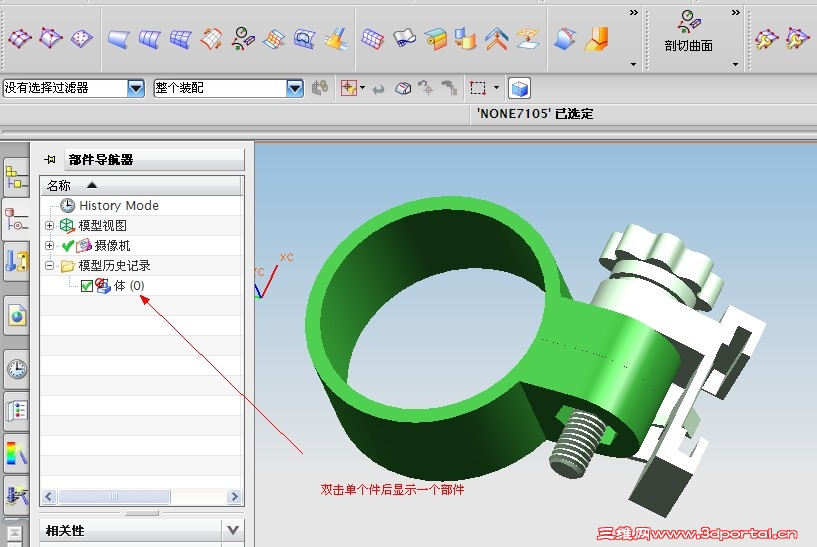Click the 剖切曲面 toolbar button
Image resolution: width=817 pixels, height=547 pixels.
click(x=688, y=31)
